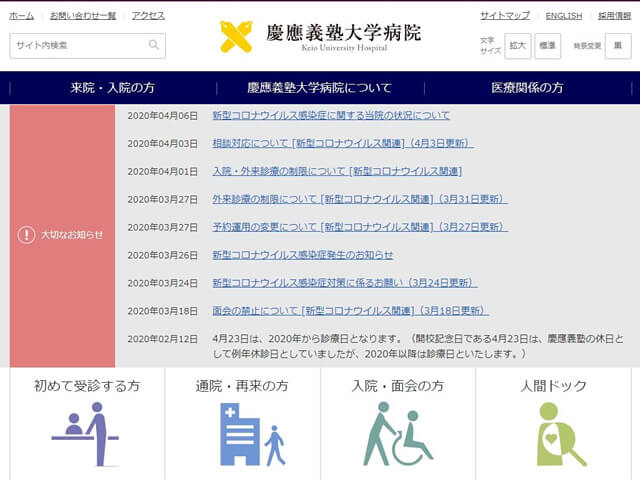The width and height of the screenshot is (640, 480).
Task: Click the Keio crossed pens logo
Action: [236, 37]
